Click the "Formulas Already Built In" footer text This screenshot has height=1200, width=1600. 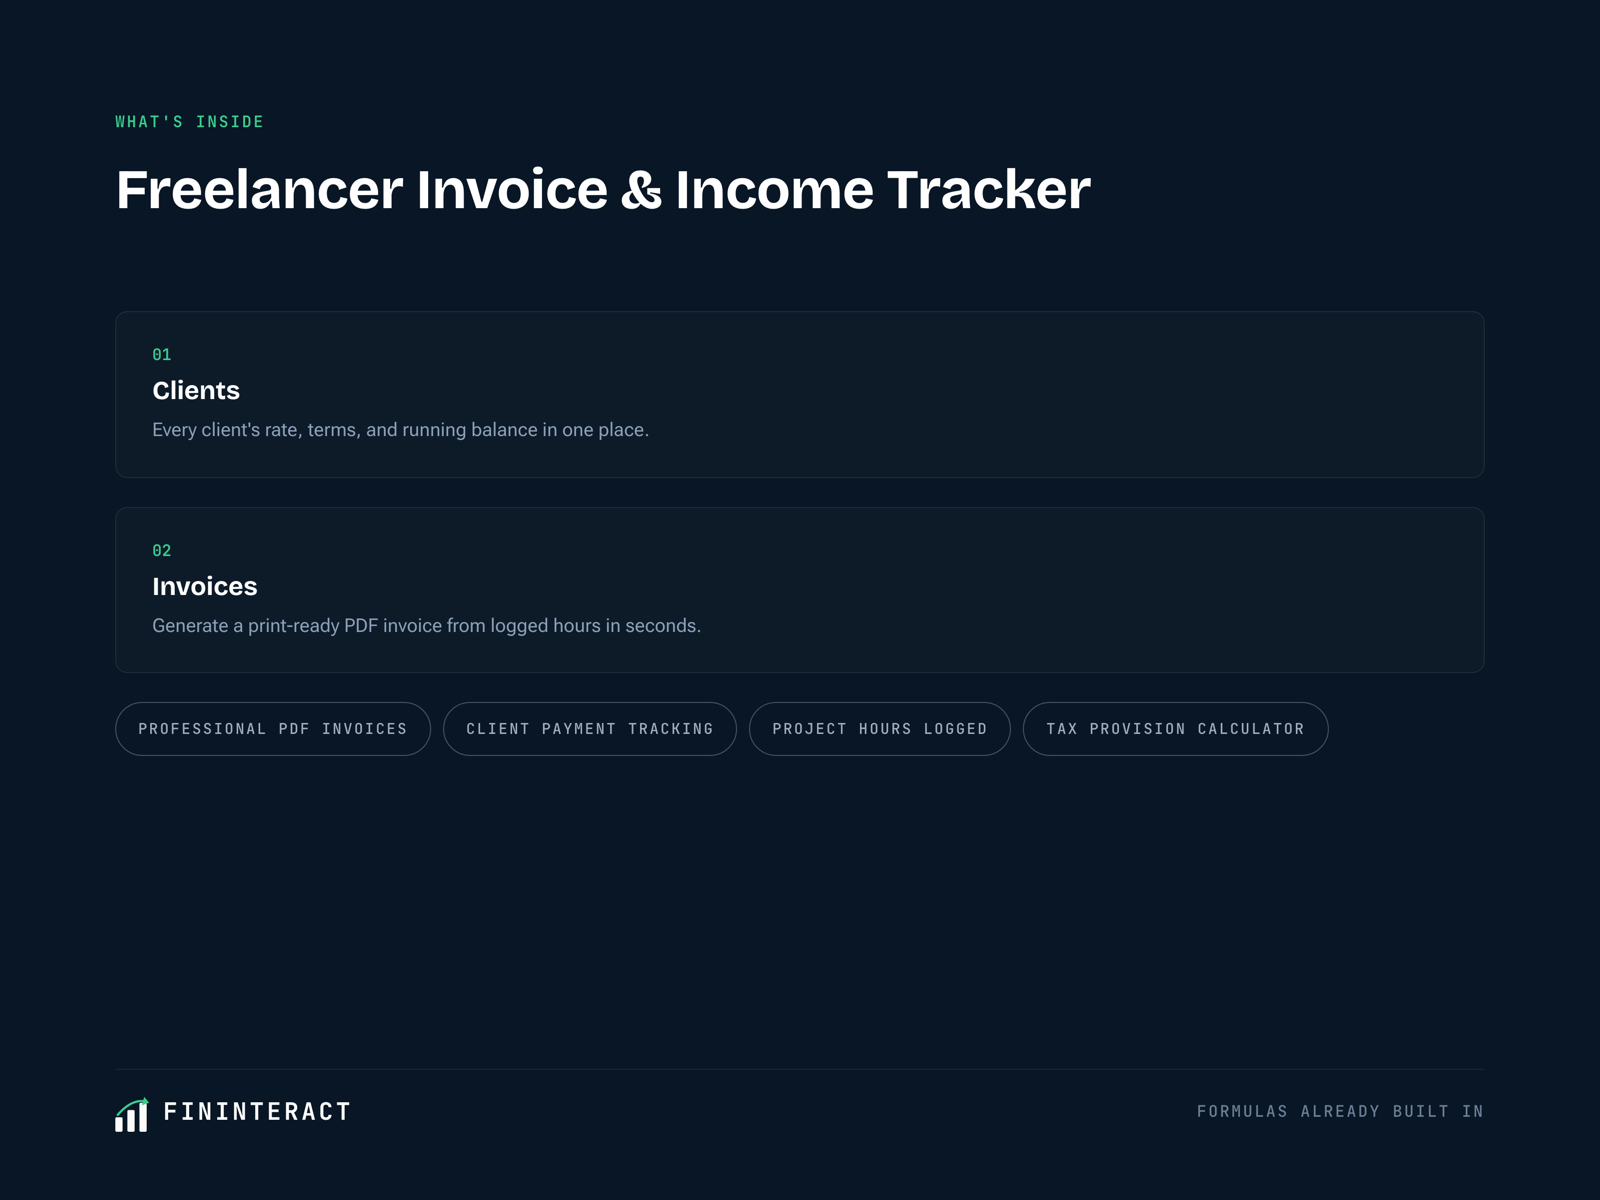click(1341, 1112)
